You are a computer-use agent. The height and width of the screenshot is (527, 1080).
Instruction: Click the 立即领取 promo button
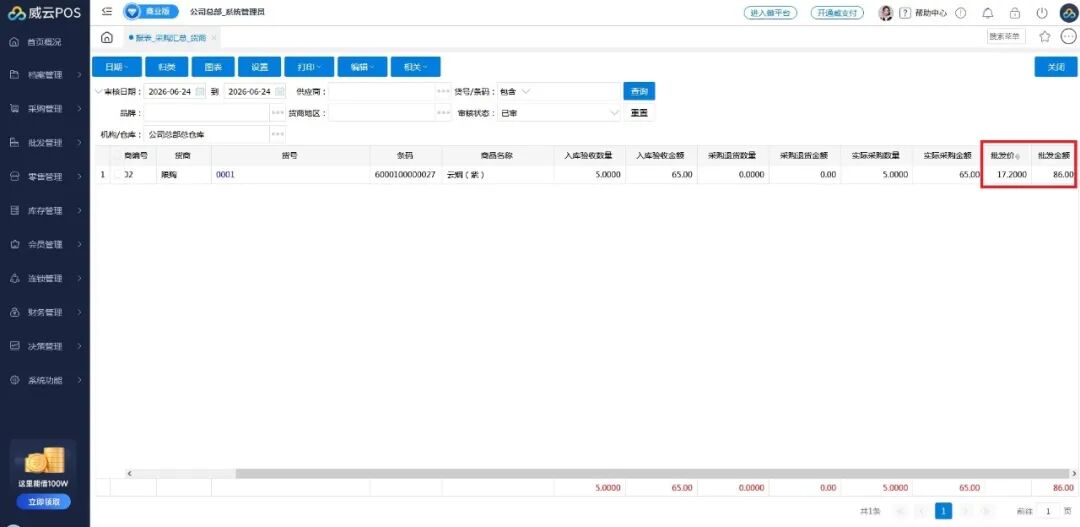pyautogui.click(x=43, y=502)
